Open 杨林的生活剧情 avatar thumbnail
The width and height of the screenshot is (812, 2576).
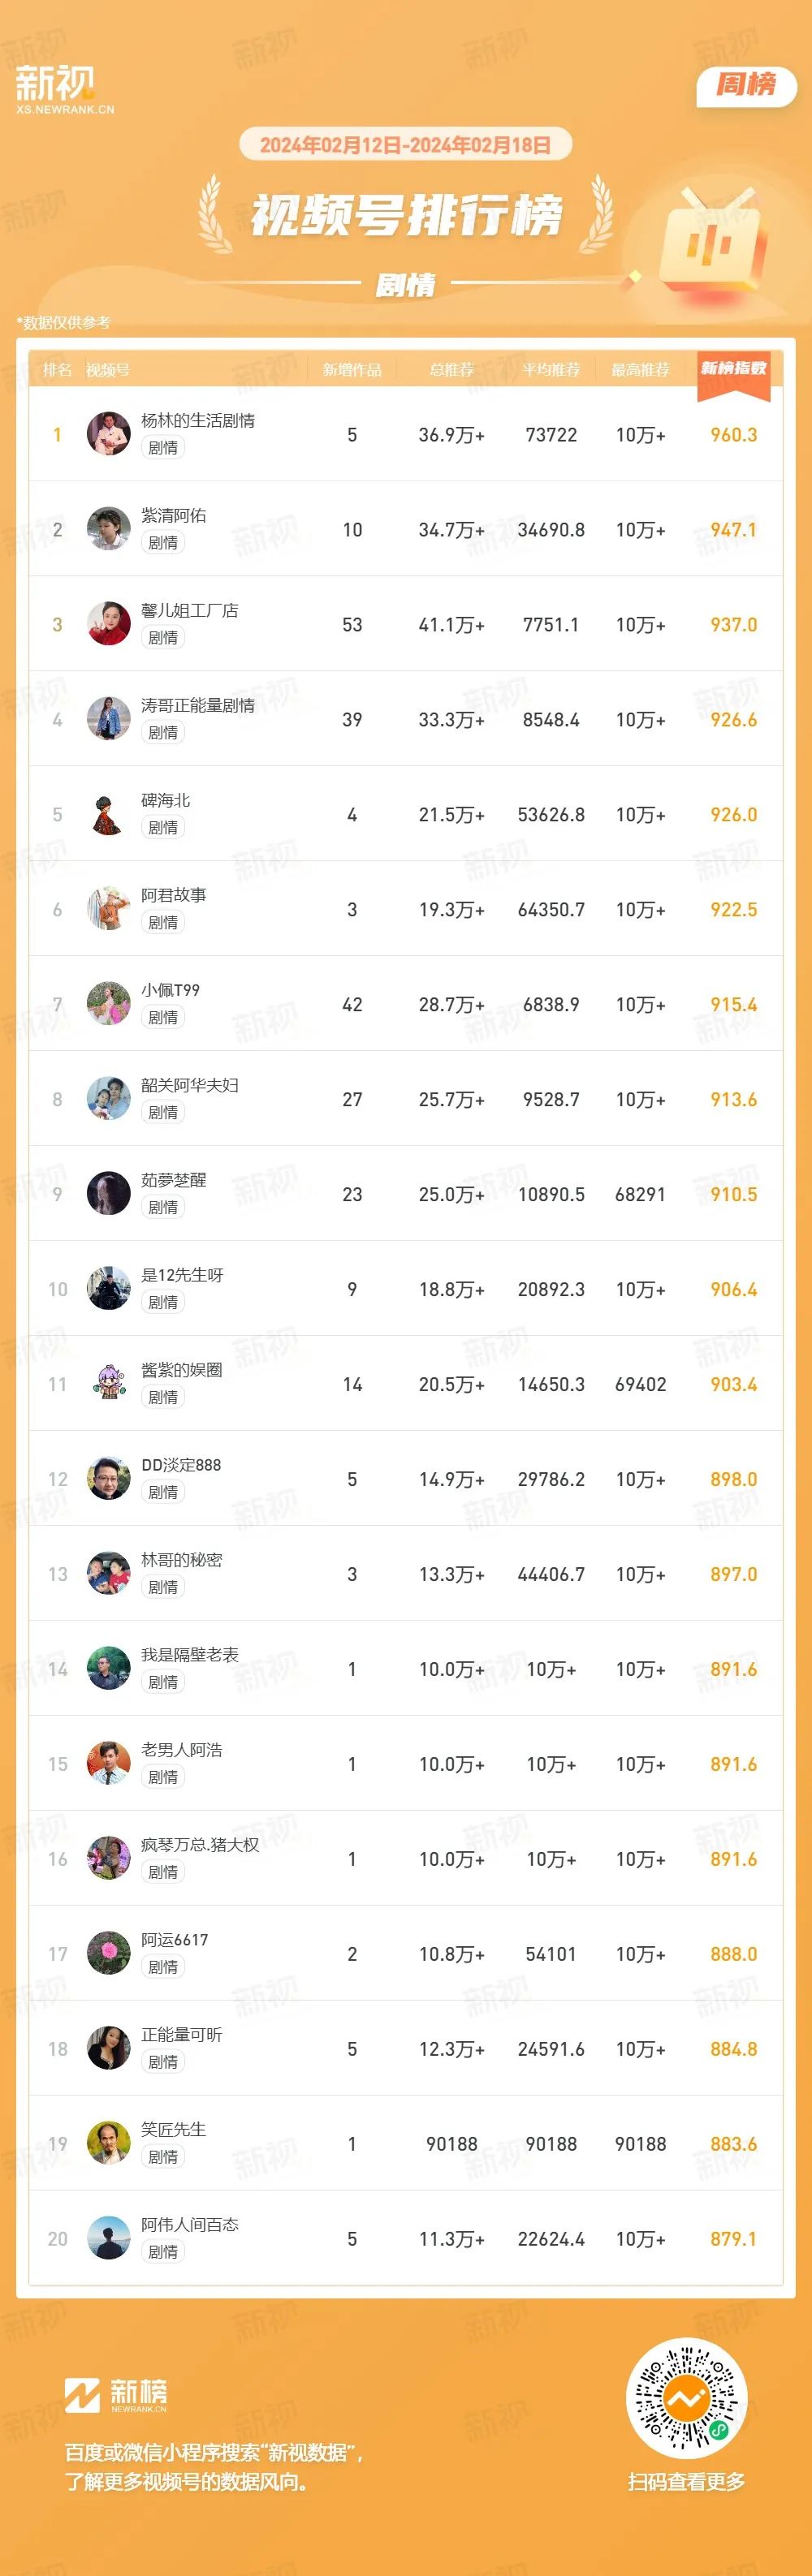pos(109,434)
